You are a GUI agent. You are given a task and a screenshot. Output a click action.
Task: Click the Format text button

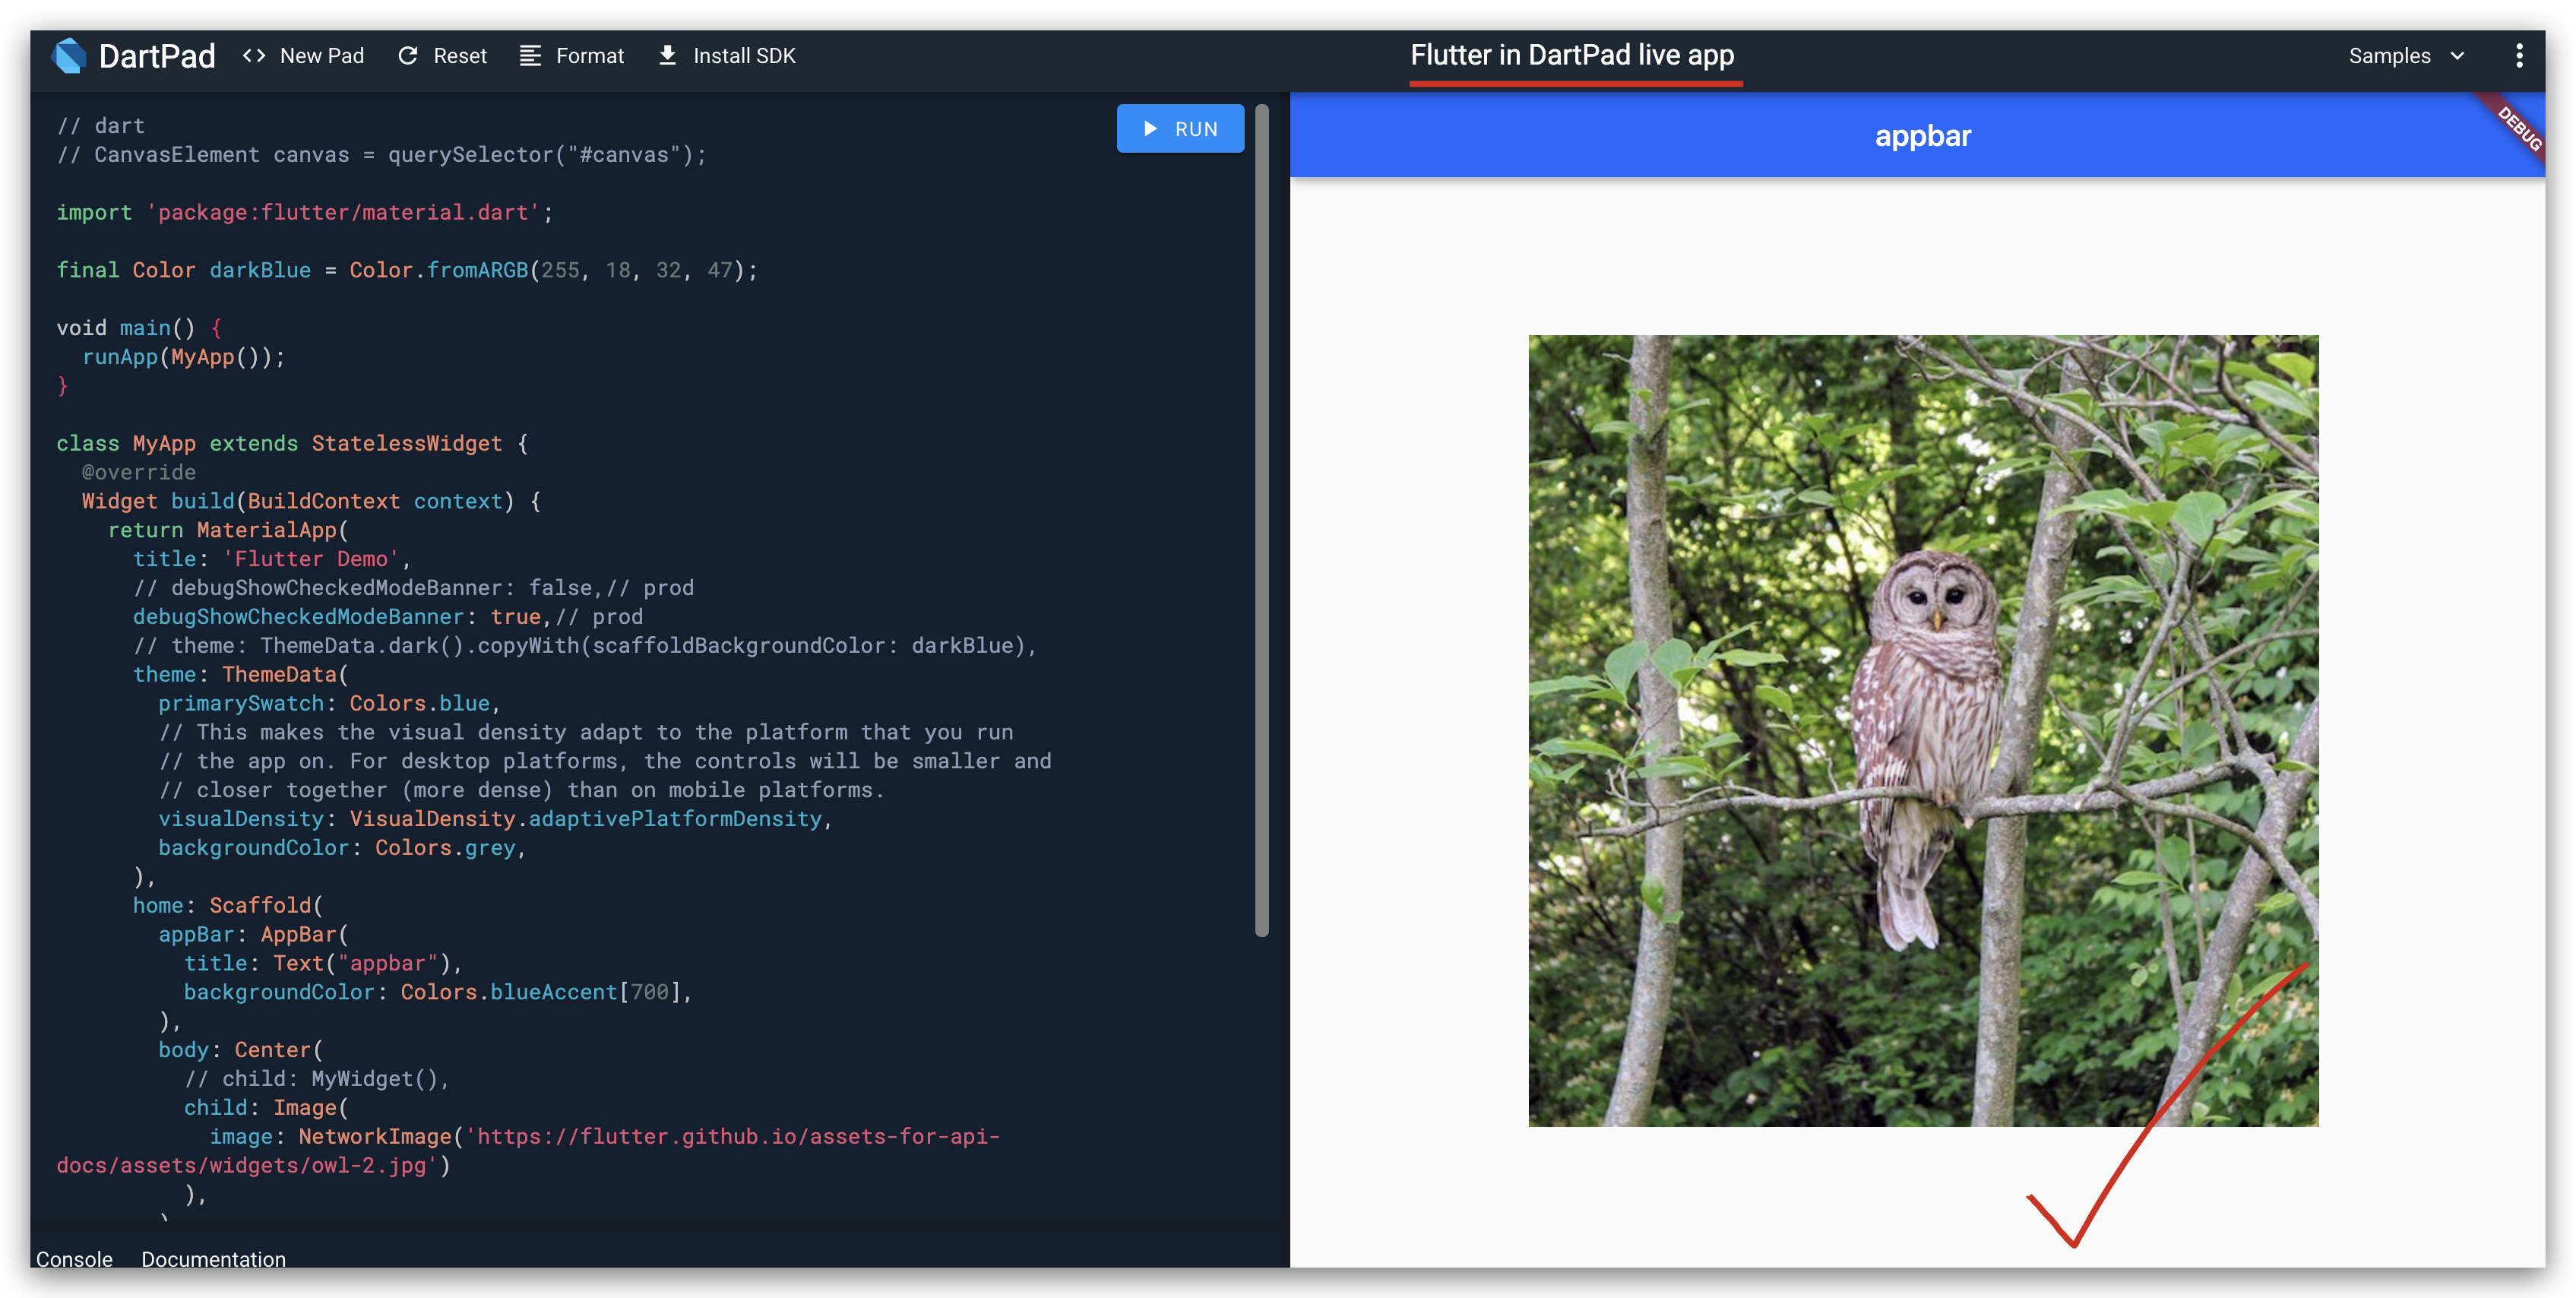(x=589, y=56)
